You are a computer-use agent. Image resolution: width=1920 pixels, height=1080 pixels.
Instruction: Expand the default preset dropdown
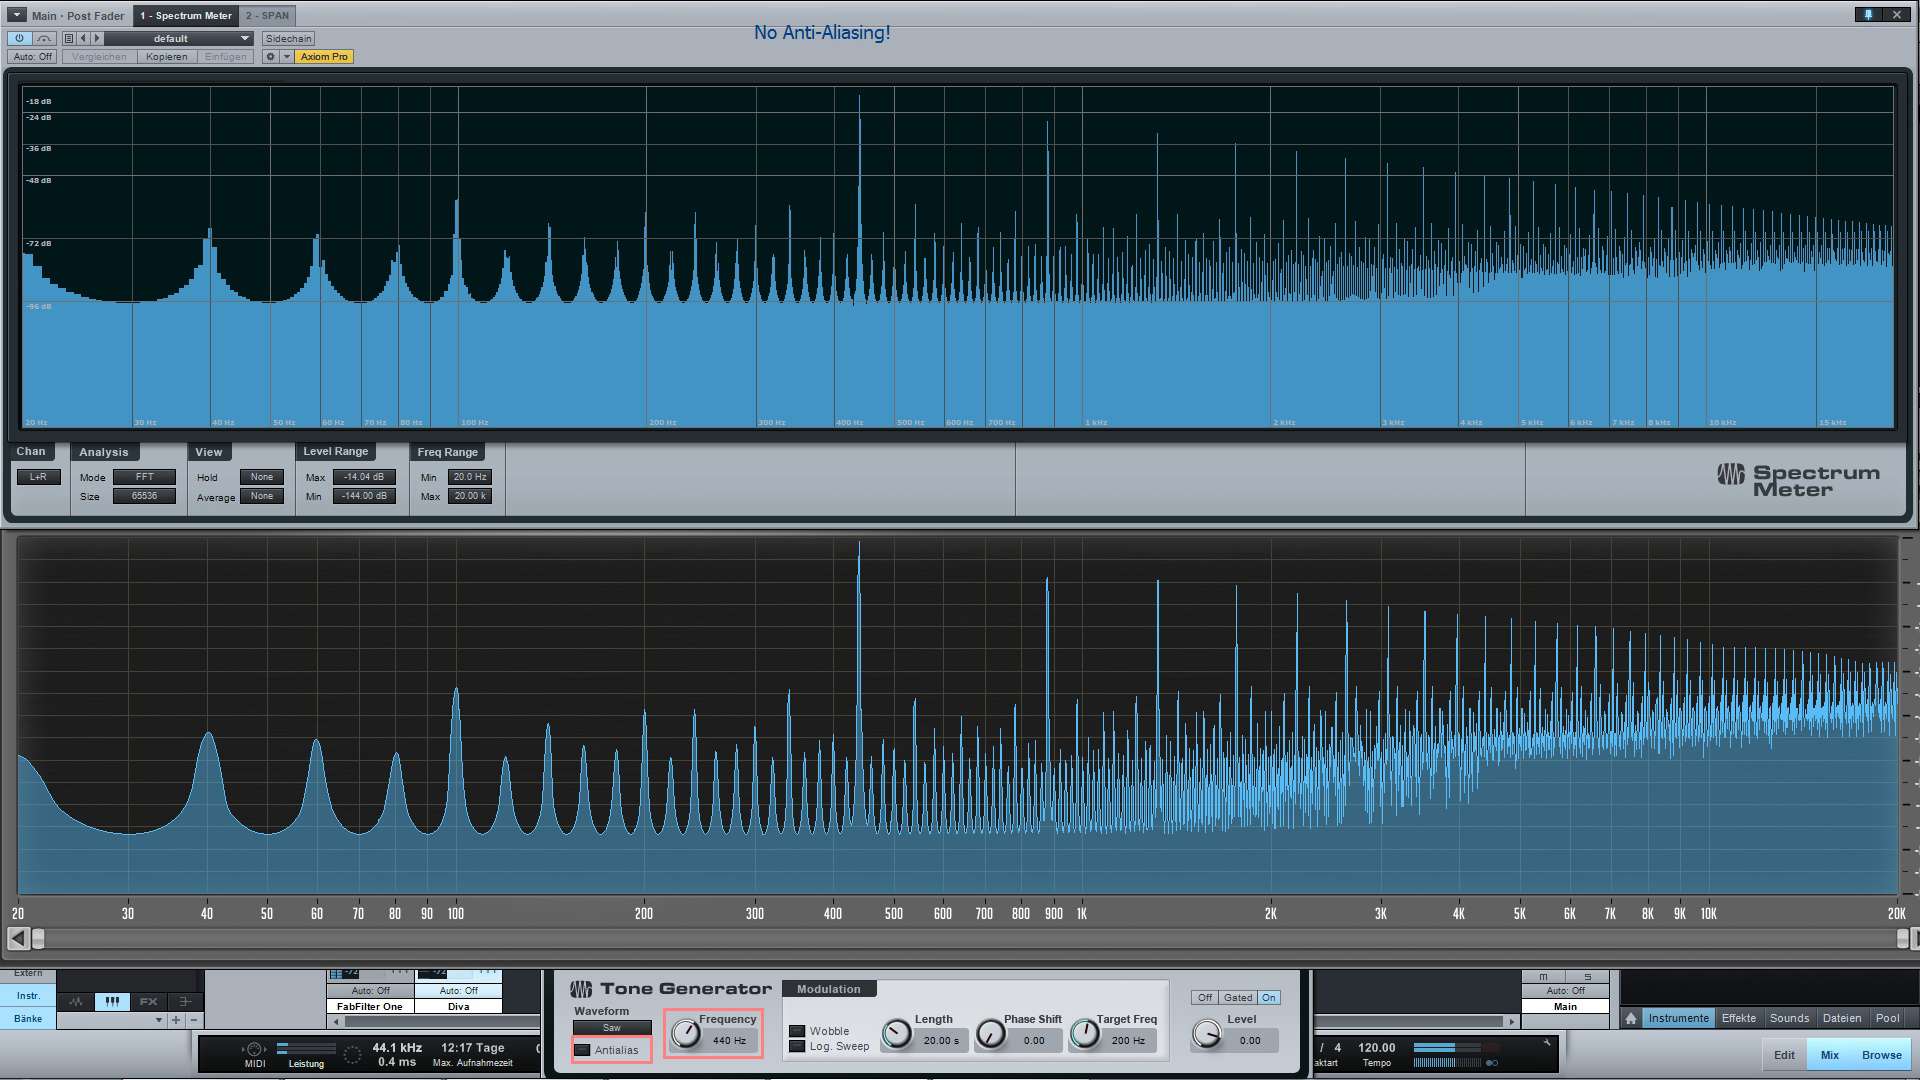[244, 37]
